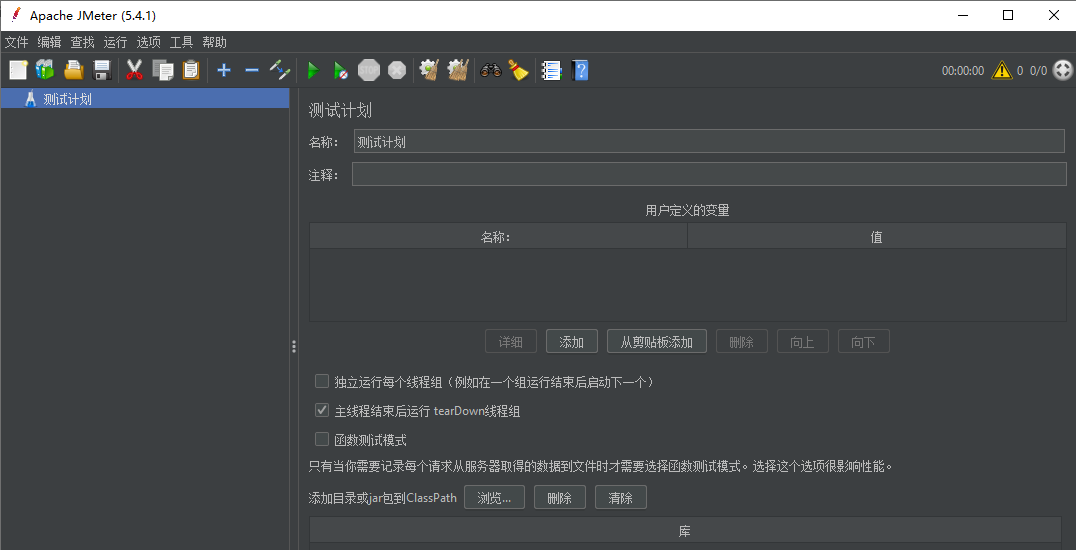This screenshot has width=1076, height=550.
Task: Open the 运行 menu
Action: (115, 43)
